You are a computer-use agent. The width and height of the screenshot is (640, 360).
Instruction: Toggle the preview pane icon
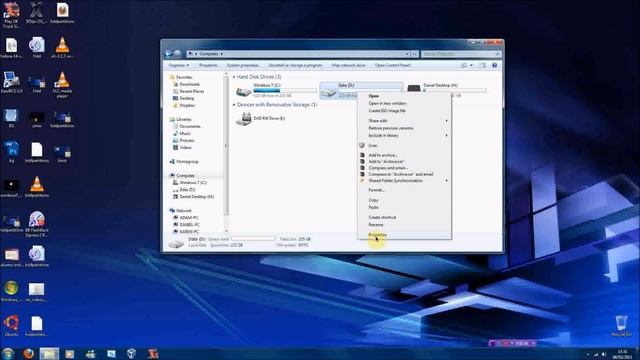483,65
